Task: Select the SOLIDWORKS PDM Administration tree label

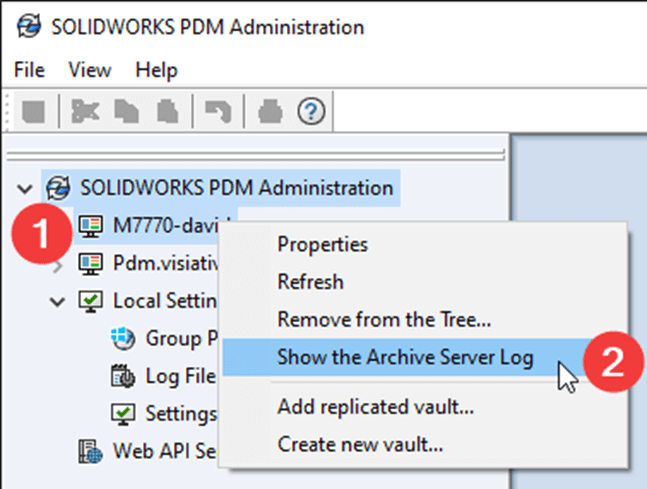Action: click(236, 188)
